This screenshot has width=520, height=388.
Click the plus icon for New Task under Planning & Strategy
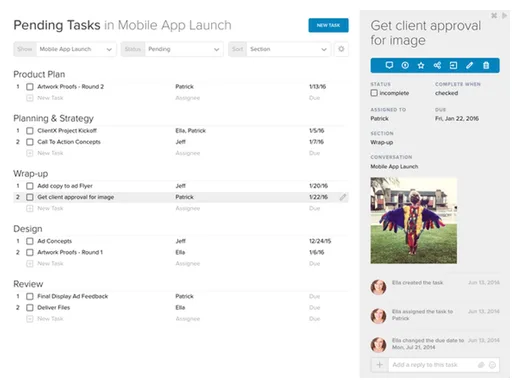pos(30,153)
